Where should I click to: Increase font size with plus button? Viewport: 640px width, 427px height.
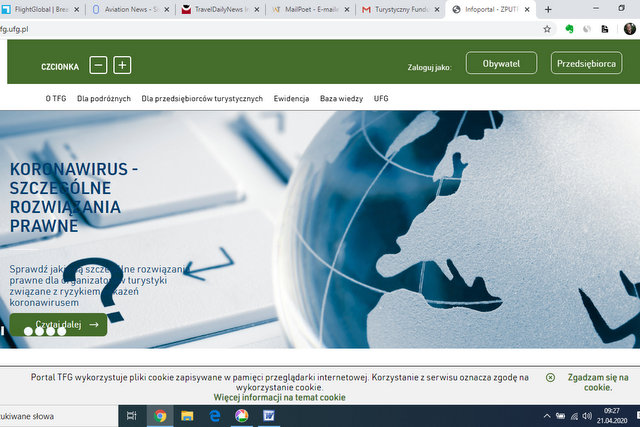[x=122, y=66]
